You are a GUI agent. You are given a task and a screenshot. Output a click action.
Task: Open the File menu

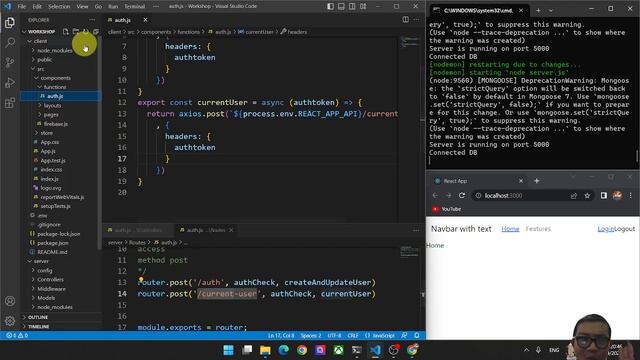tap(22, 6)
